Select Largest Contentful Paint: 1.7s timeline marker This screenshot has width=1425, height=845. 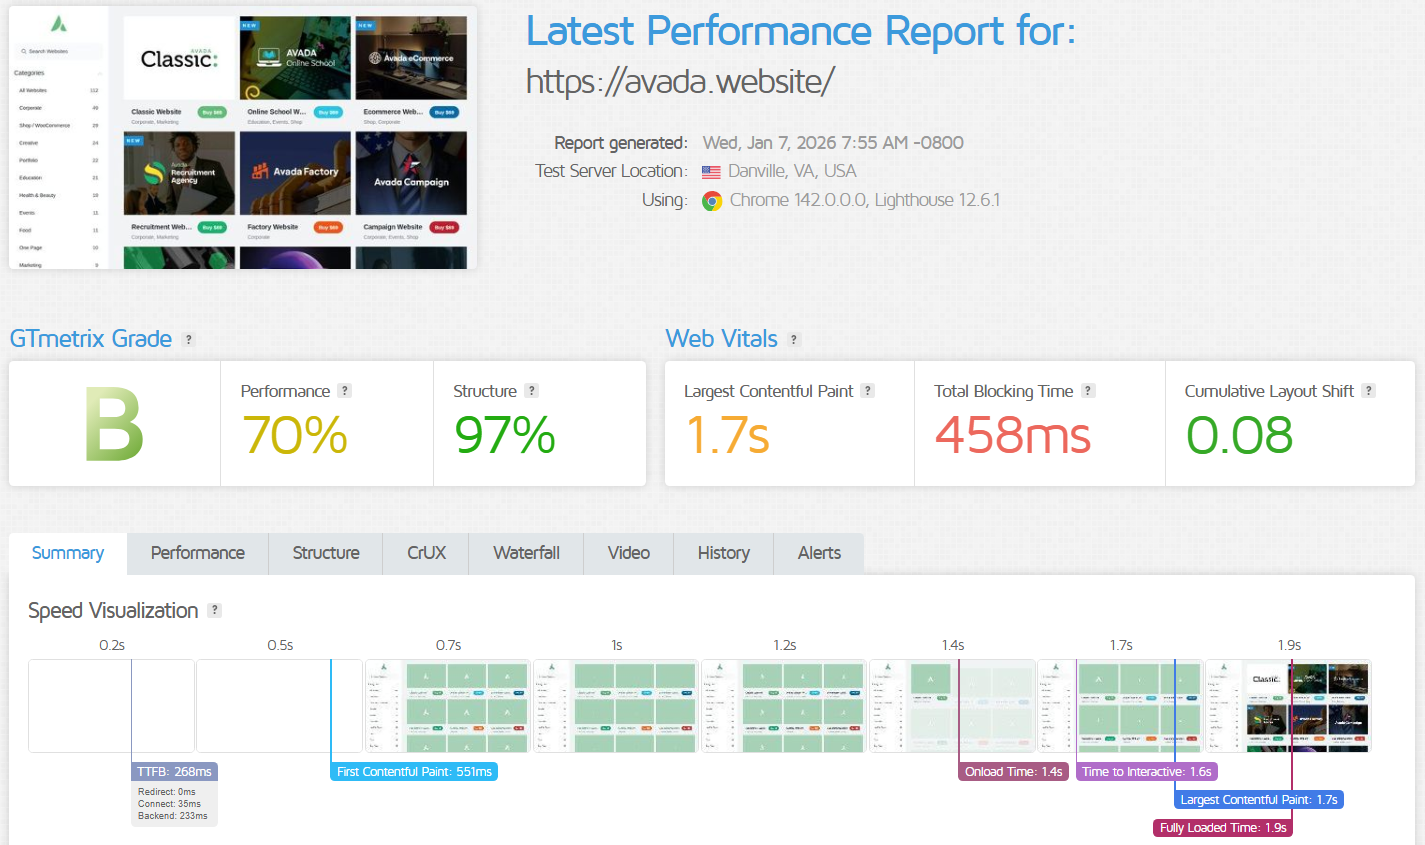[1259, 800]
